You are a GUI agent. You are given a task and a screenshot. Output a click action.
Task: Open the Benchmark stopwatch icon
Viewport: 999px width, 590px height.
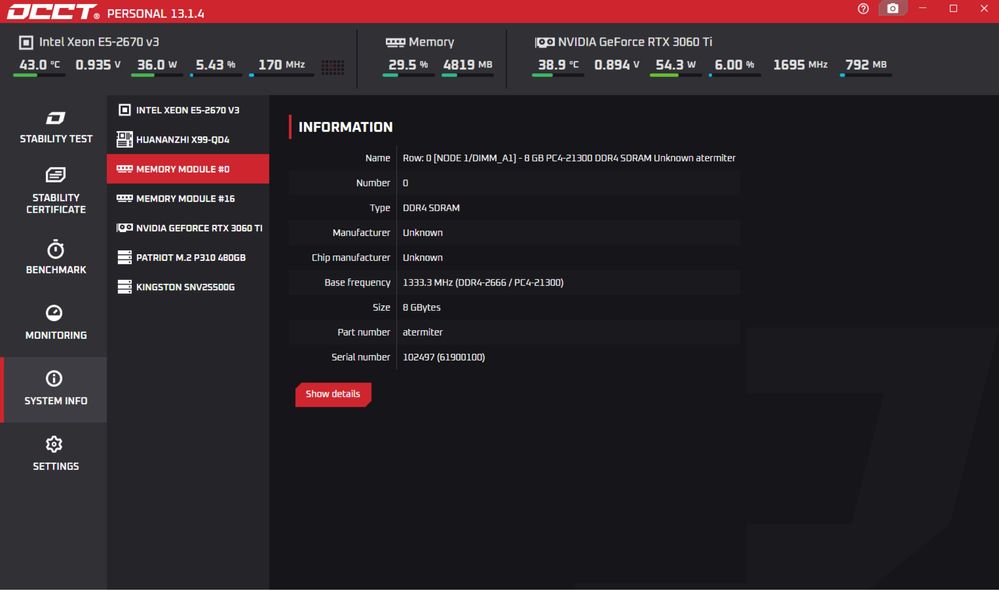pyautogui.click(x=55, y=248)
